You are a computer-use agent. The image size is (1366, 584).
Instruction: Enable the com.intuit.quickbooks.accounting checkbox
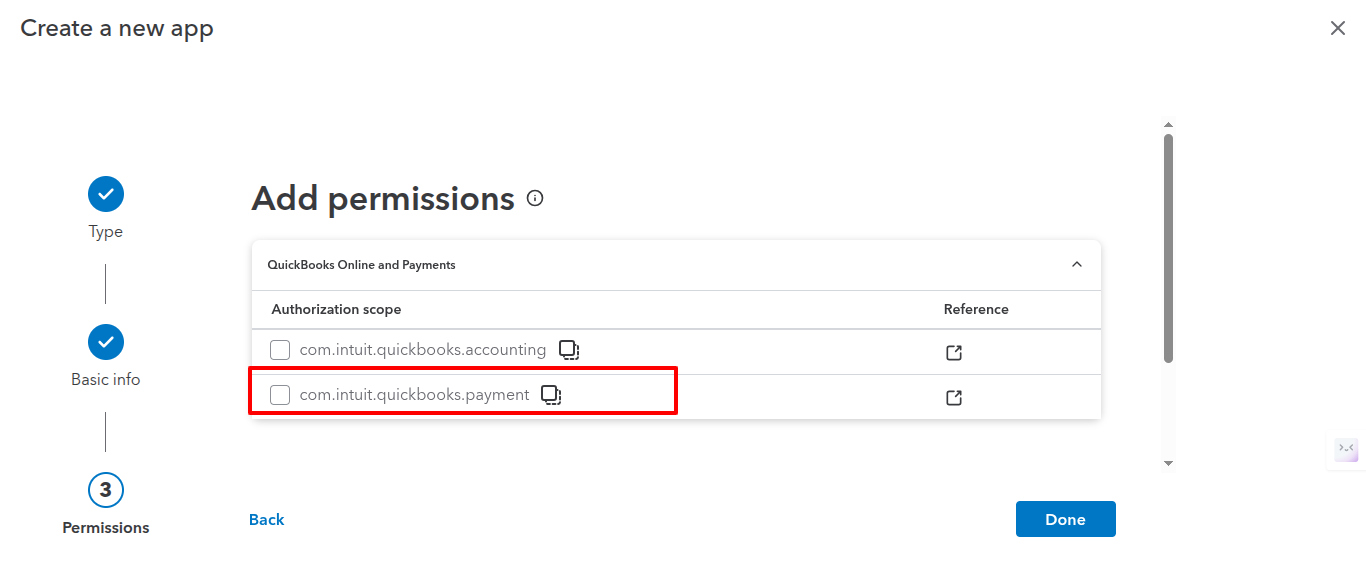(x=281, y=350)
